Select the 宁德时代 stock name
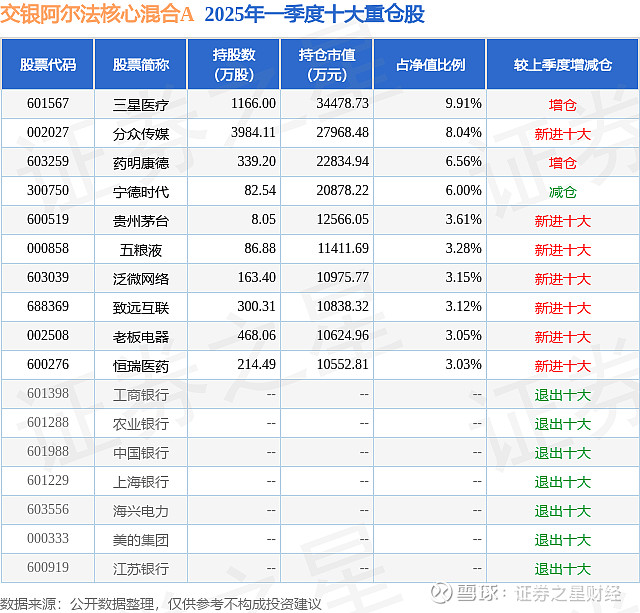 click(141, 192)
